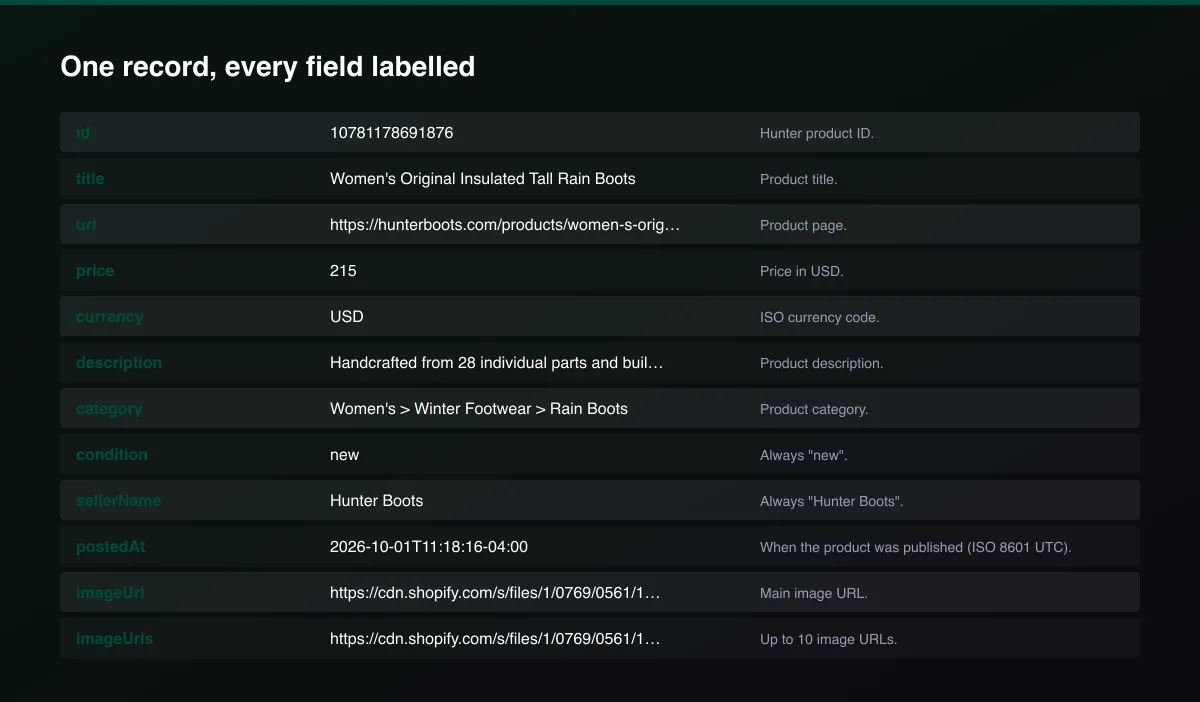
Task: Select 'Women's Original Insulated Tall Rain Boots'
Action: (x=483, y=178)
